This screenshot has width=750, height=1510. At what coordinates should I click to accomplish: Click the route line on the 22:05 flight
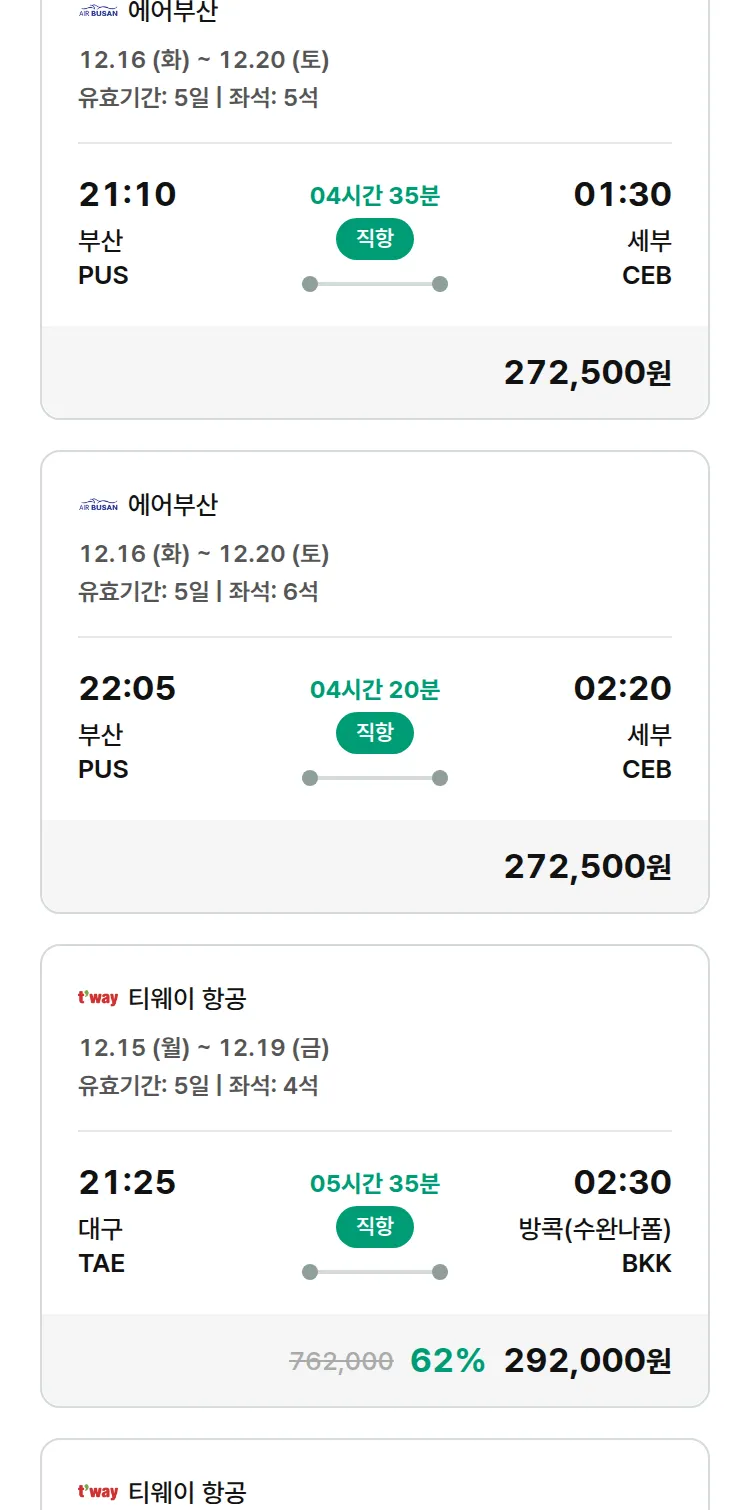pyautogui.click(x=375, y=778)
